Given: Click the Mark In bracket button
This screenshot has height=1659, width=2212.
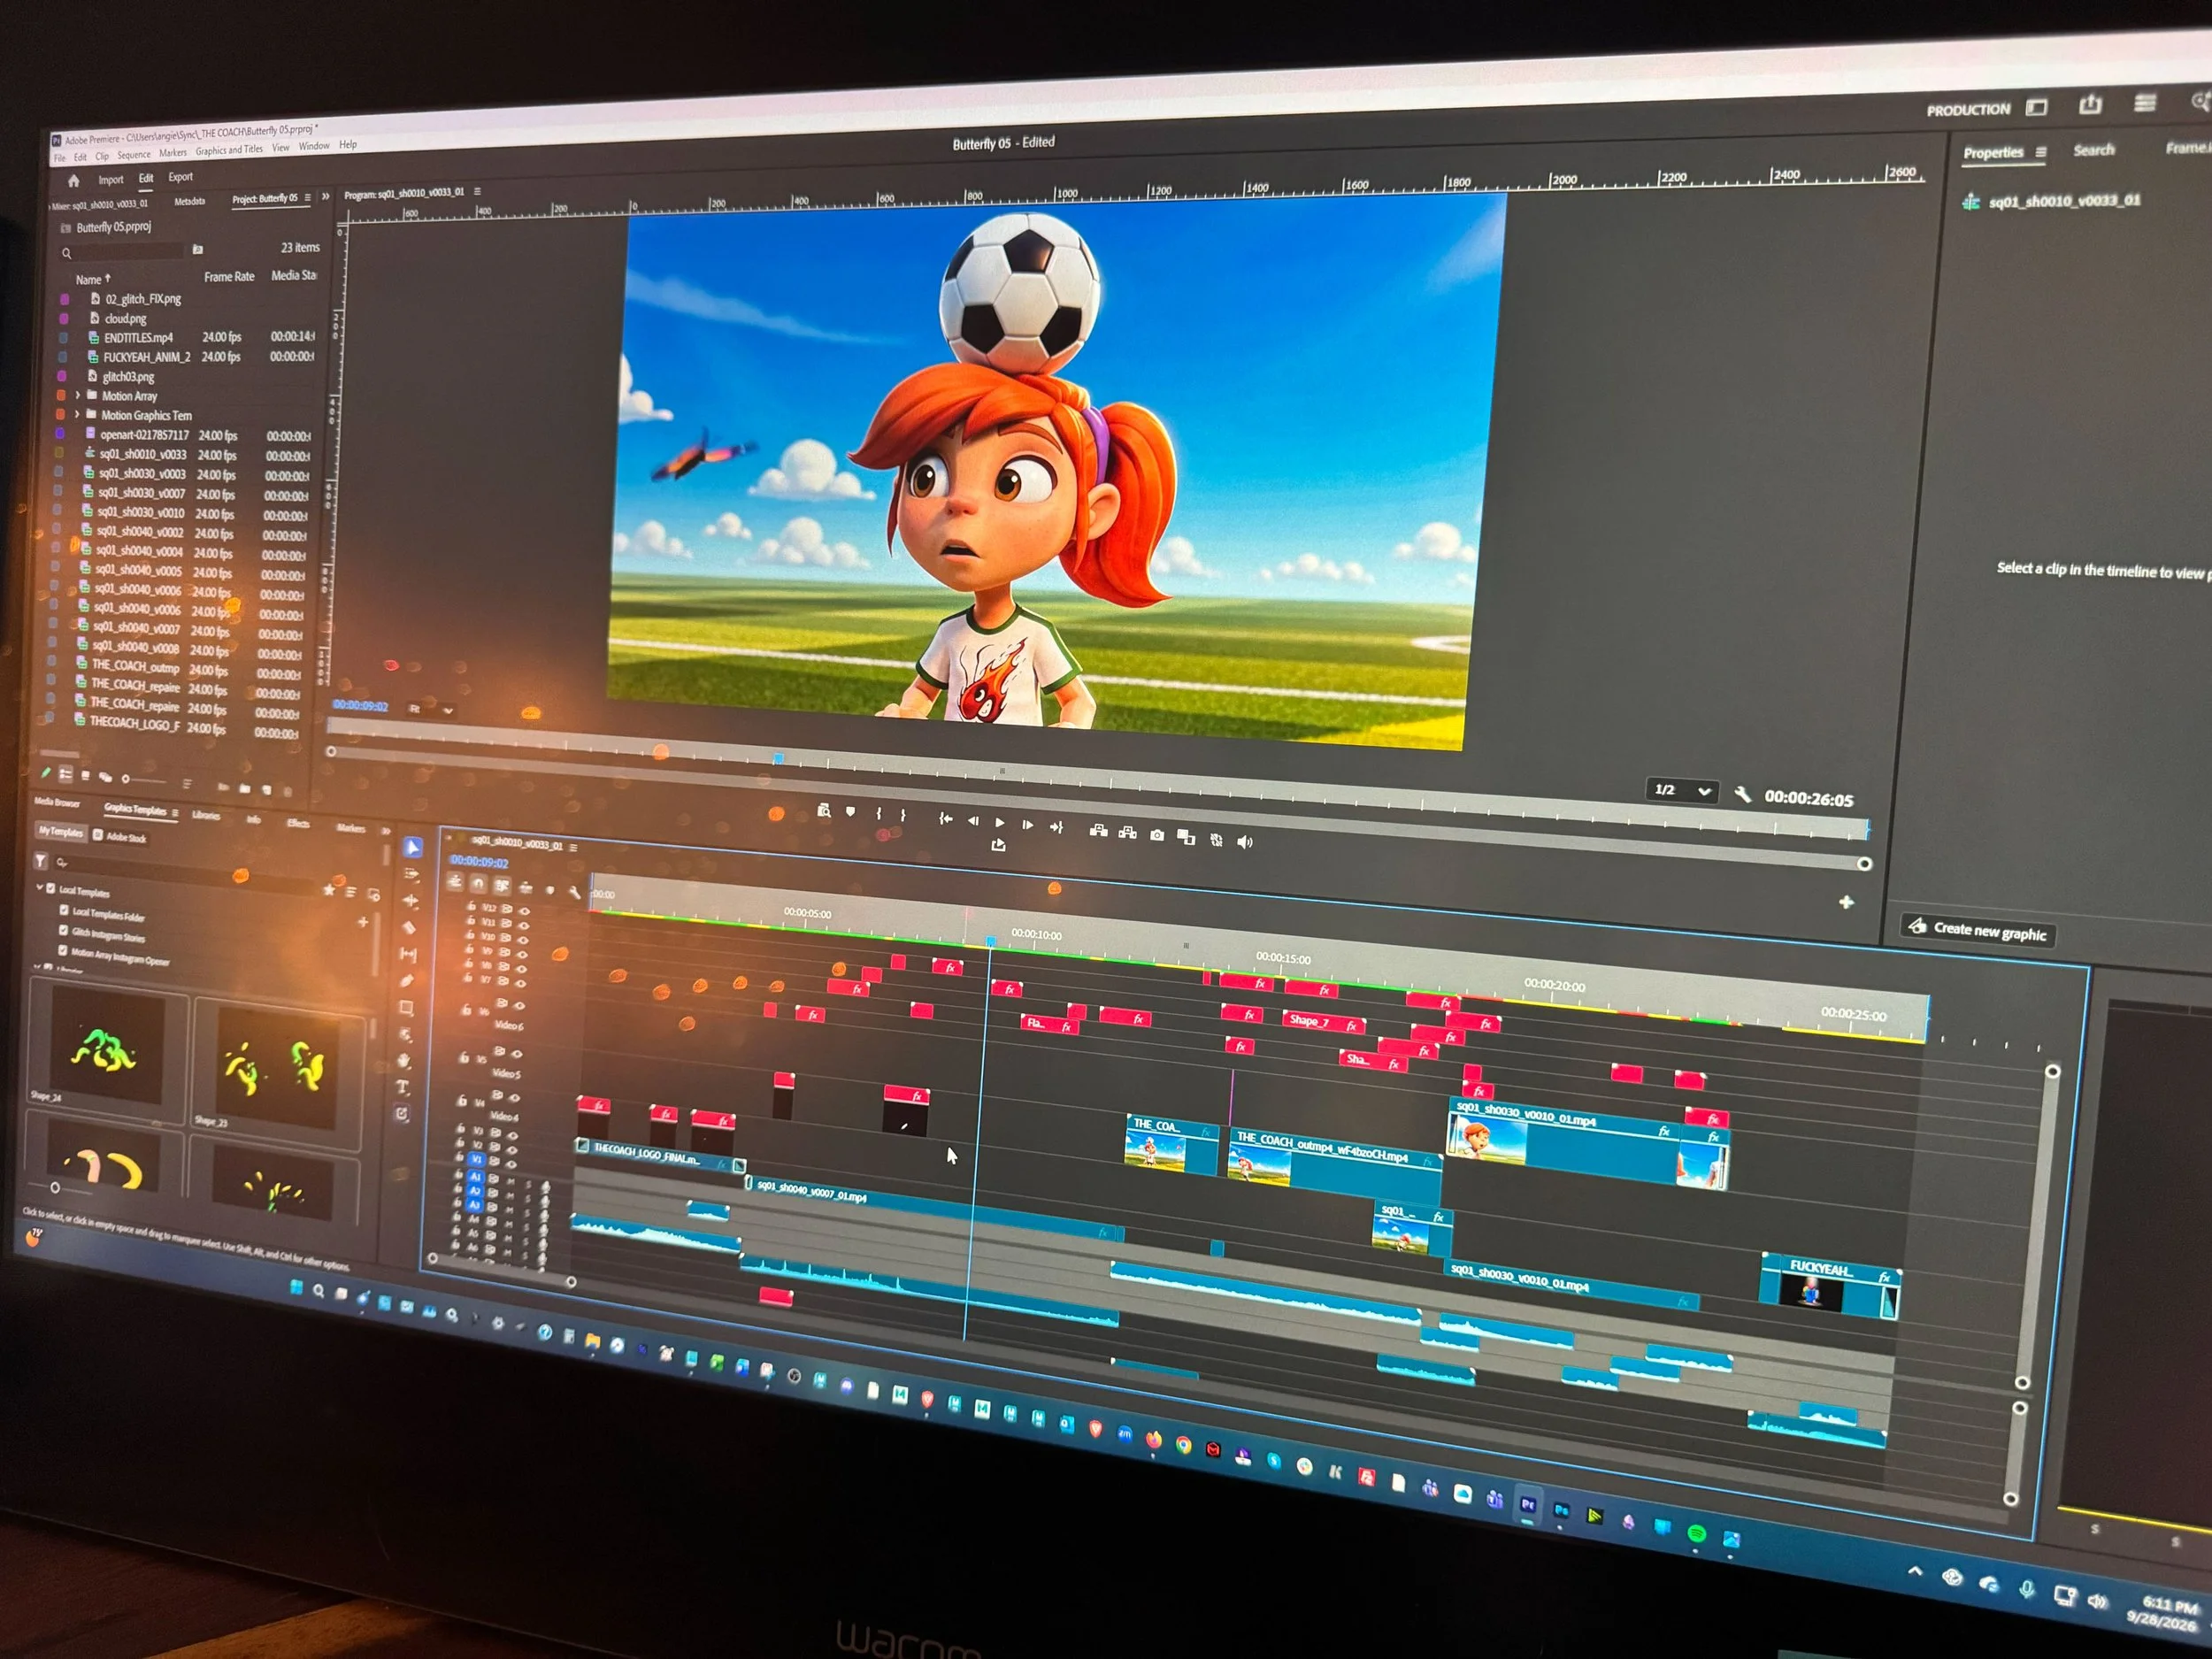Looking at the screenshot, I should point(879,814).
